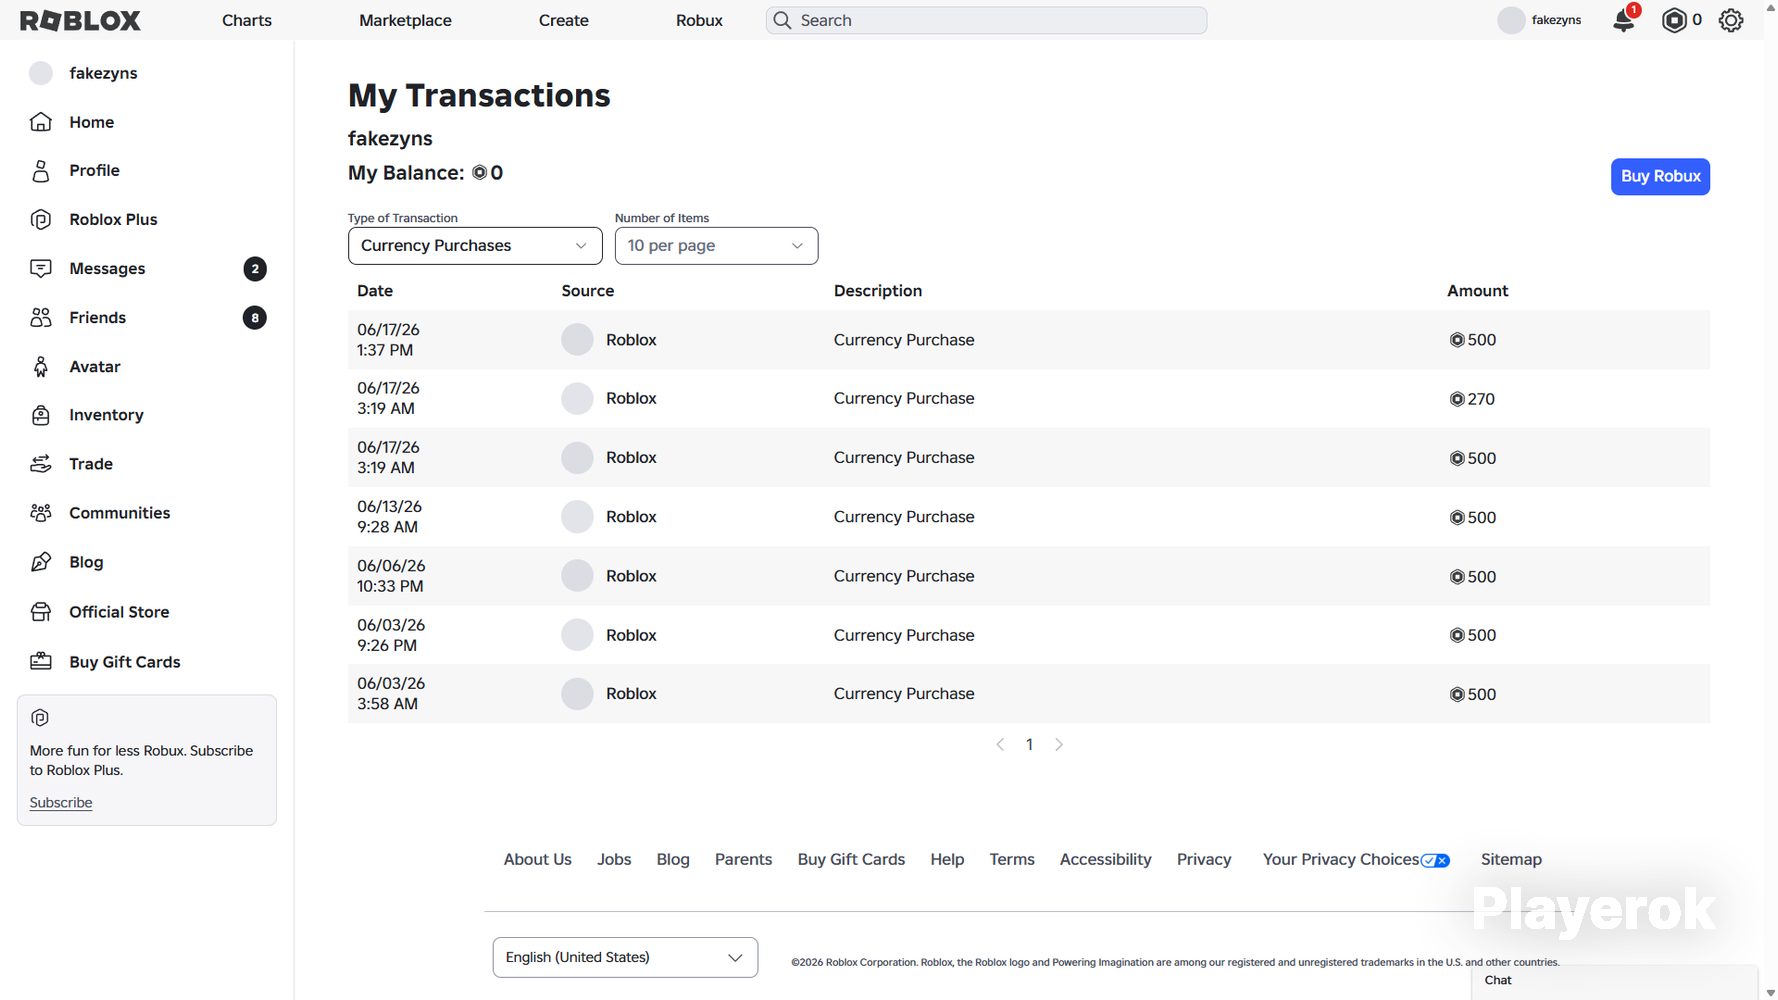This screenshot has width=1778, height=1000.
Task: Click the Buy Gift Cards icon
Action: pos(41,662)
